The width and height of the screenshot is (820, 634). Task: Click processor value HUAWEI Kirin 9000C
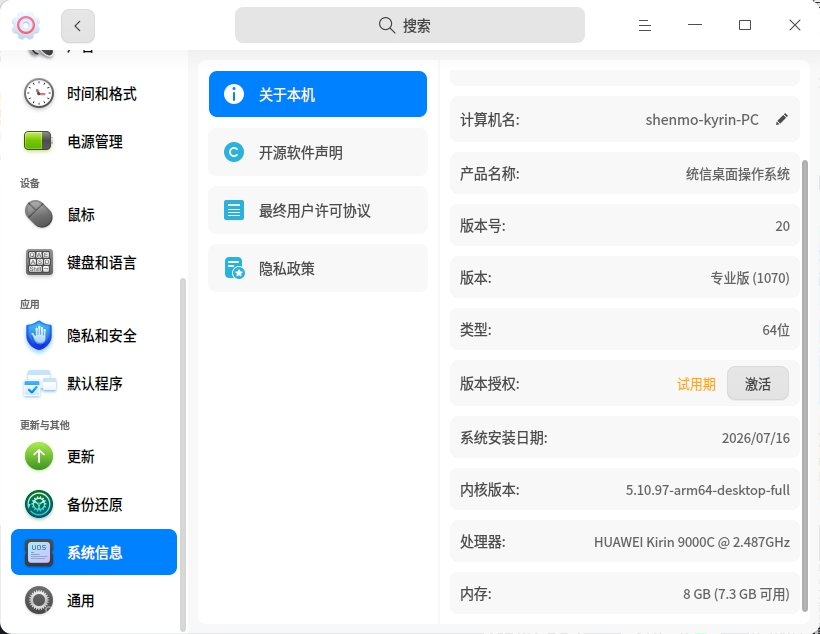tap(691, 542)
